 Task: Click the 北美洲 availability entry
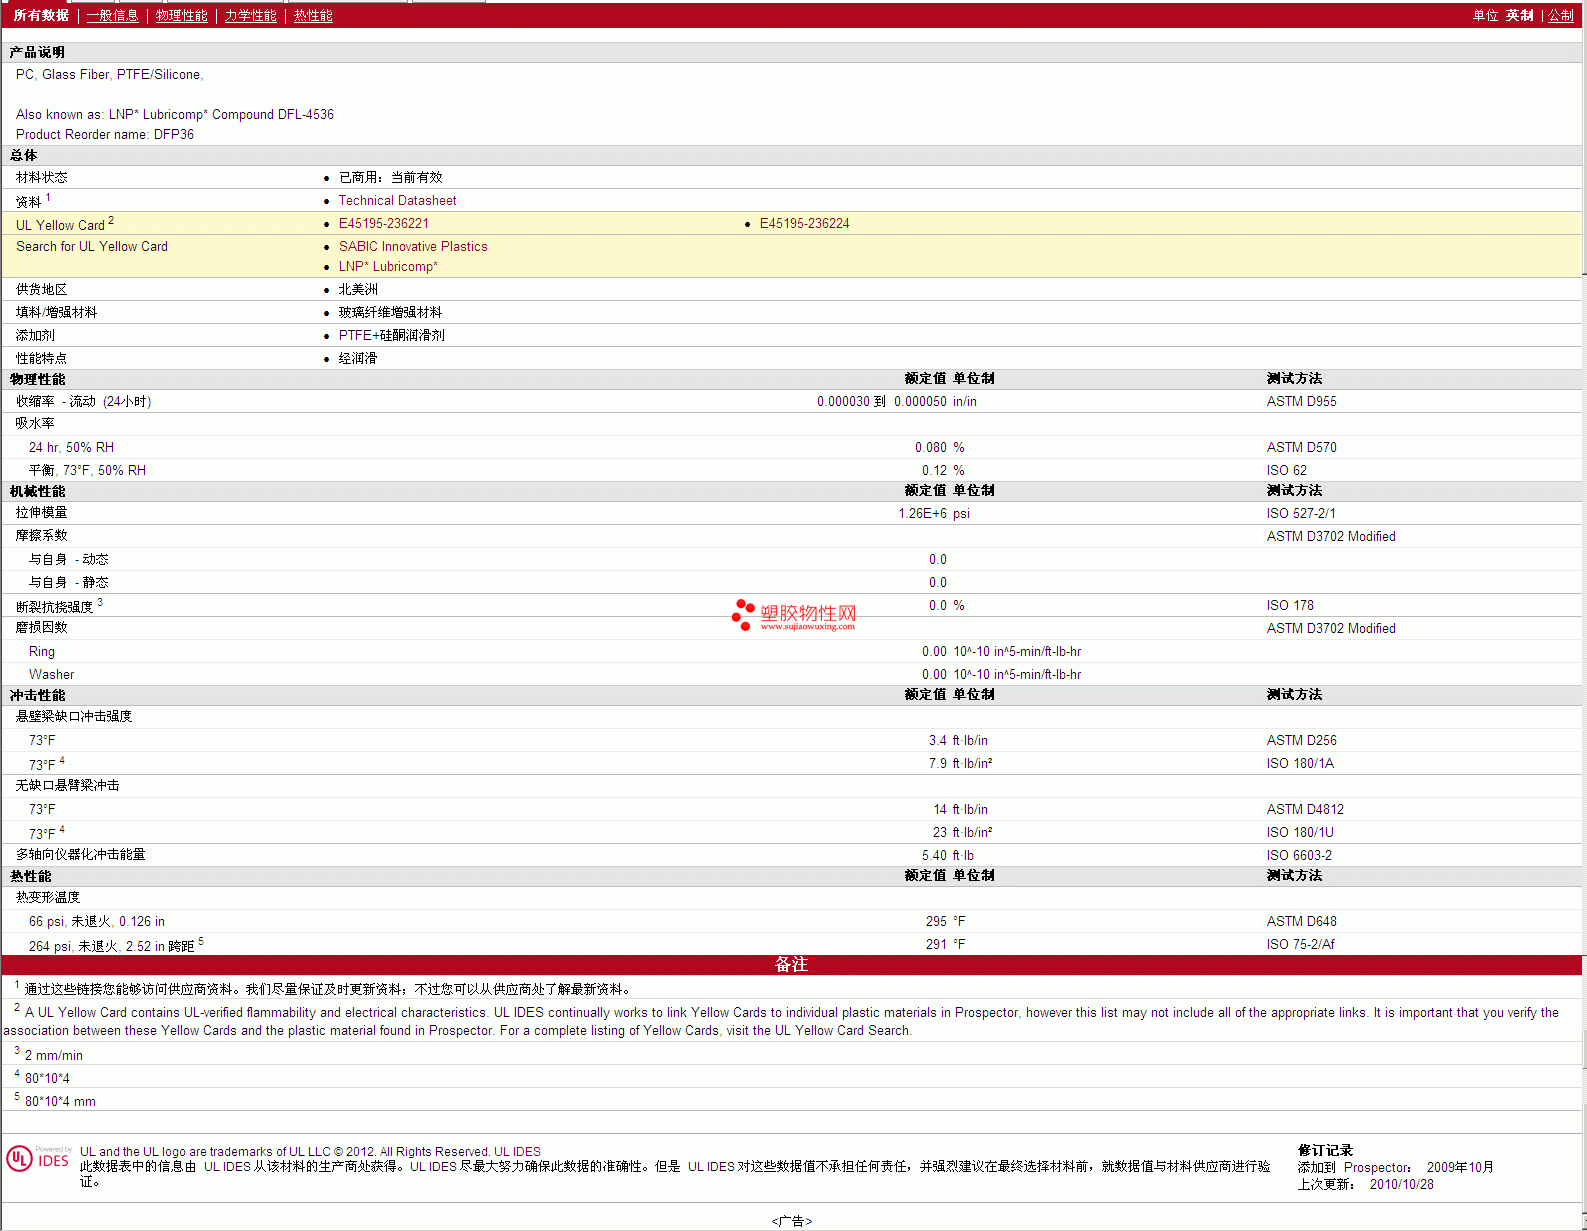(x=358, y=290)
